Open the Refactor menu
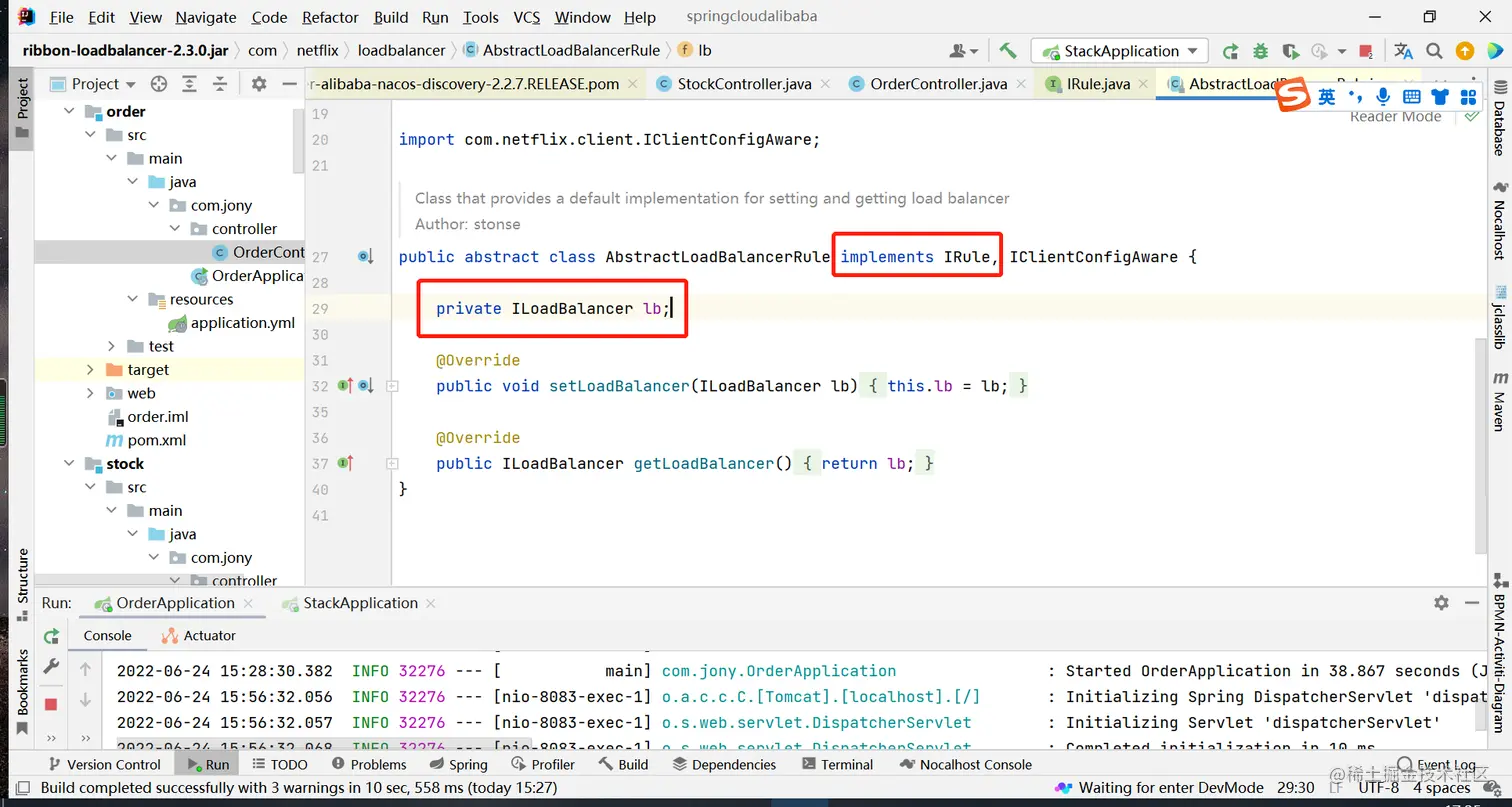This screenshot has width=1512, height=807. [330, 17]
